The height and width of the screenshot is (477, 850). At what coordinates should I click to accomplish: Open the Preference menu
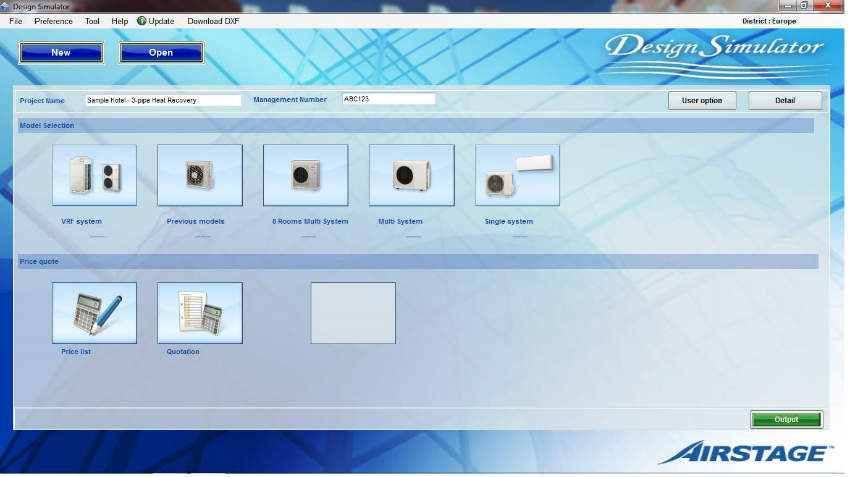[53, 21]
